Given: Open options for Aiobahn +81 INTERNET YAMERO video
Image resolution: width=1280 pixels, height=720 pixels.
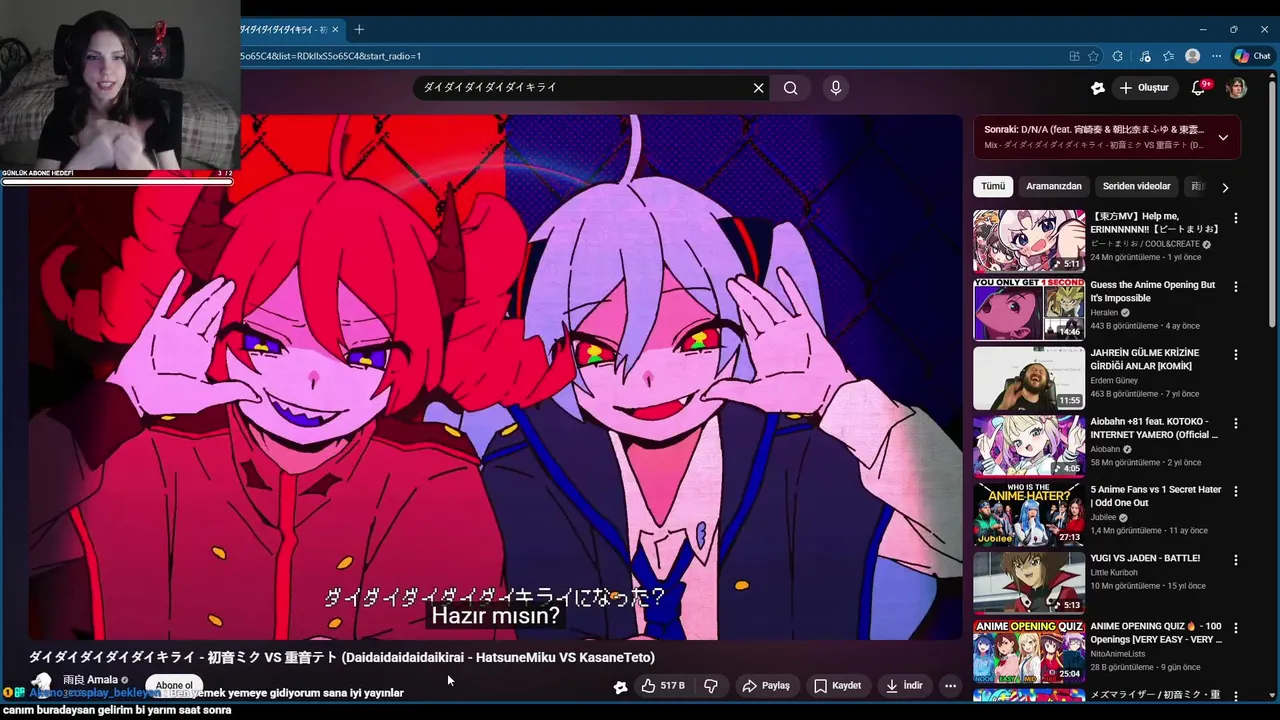Looking at the screenshot, I should pyautogui.click(x=1236, y=423).
